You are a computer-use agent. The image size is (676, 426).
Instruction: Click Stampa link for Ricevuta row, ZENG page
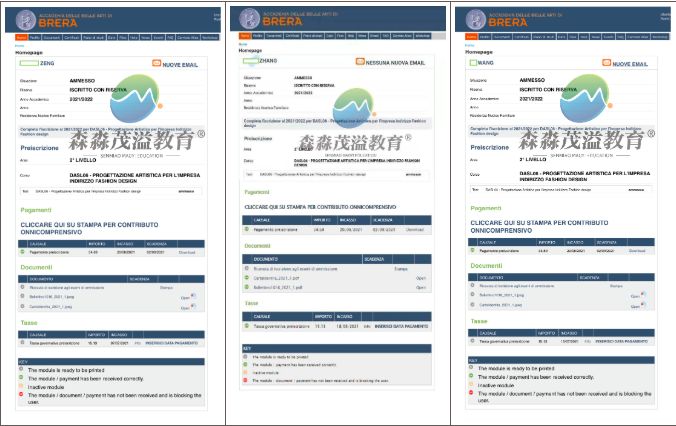(166, 288)
